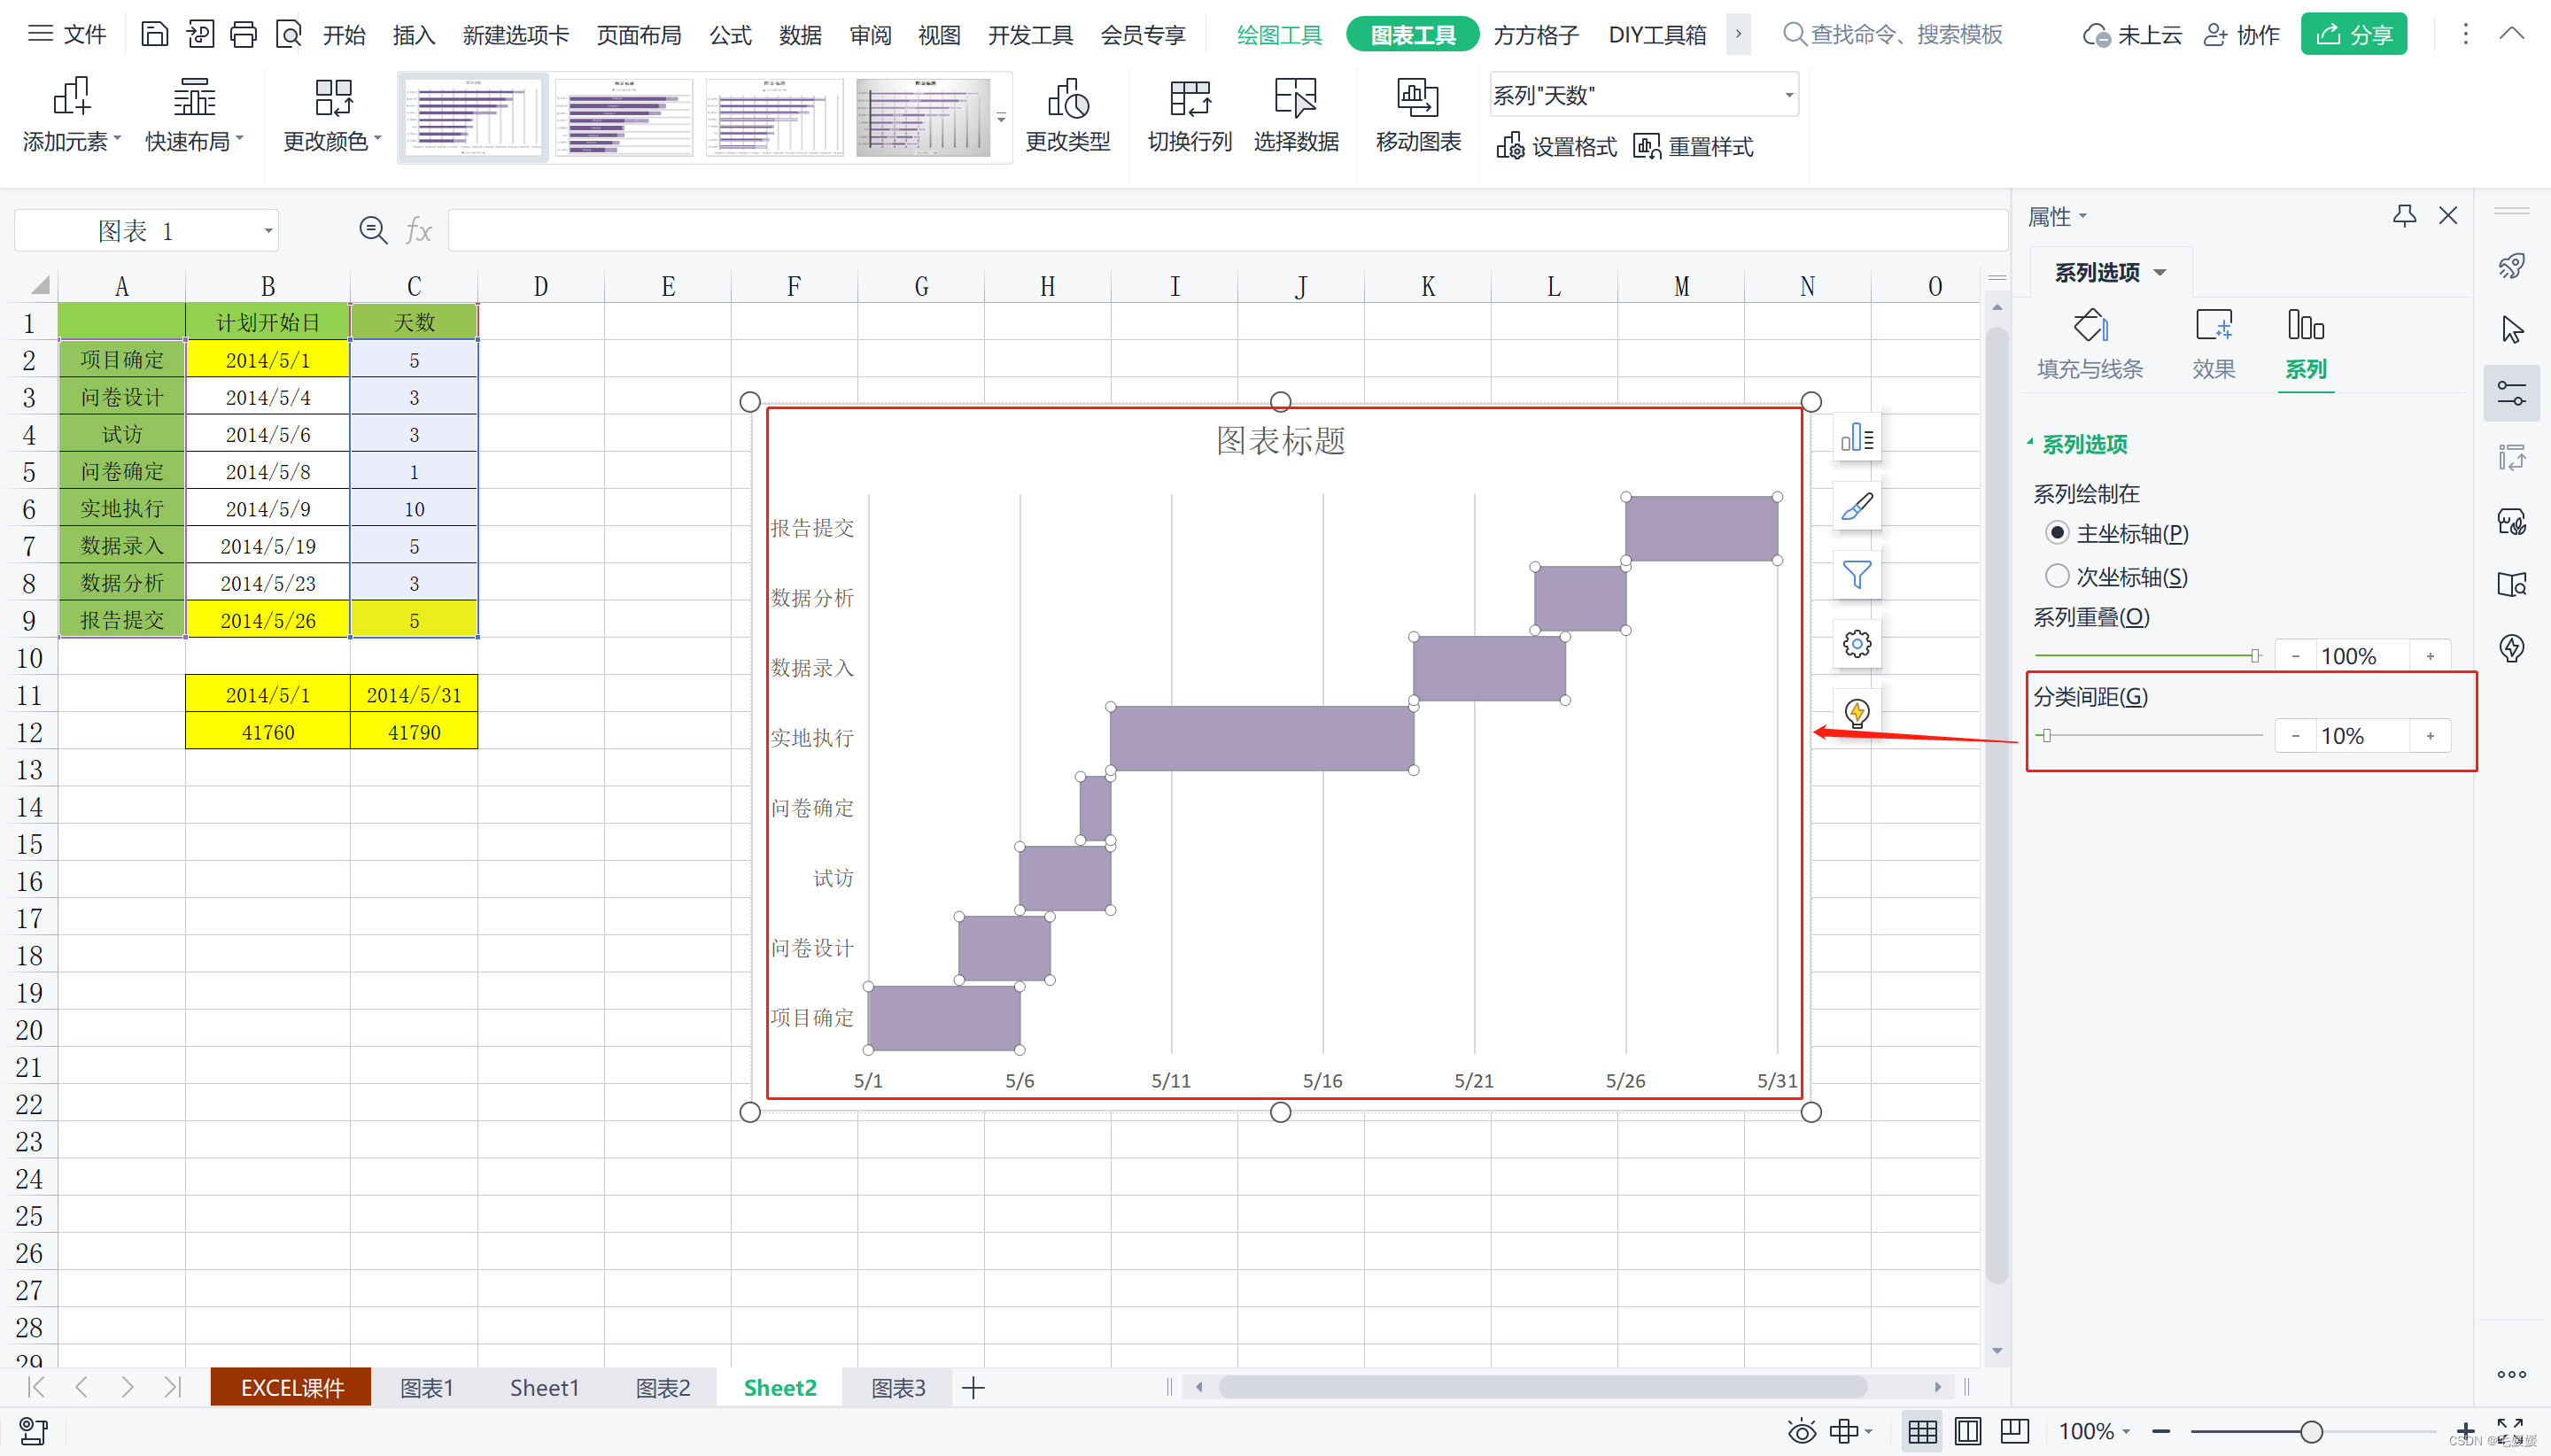This screenshot has height=1456, width=2551.
Task: Click the 设置格式 button
Action: tap(1556, 147)
